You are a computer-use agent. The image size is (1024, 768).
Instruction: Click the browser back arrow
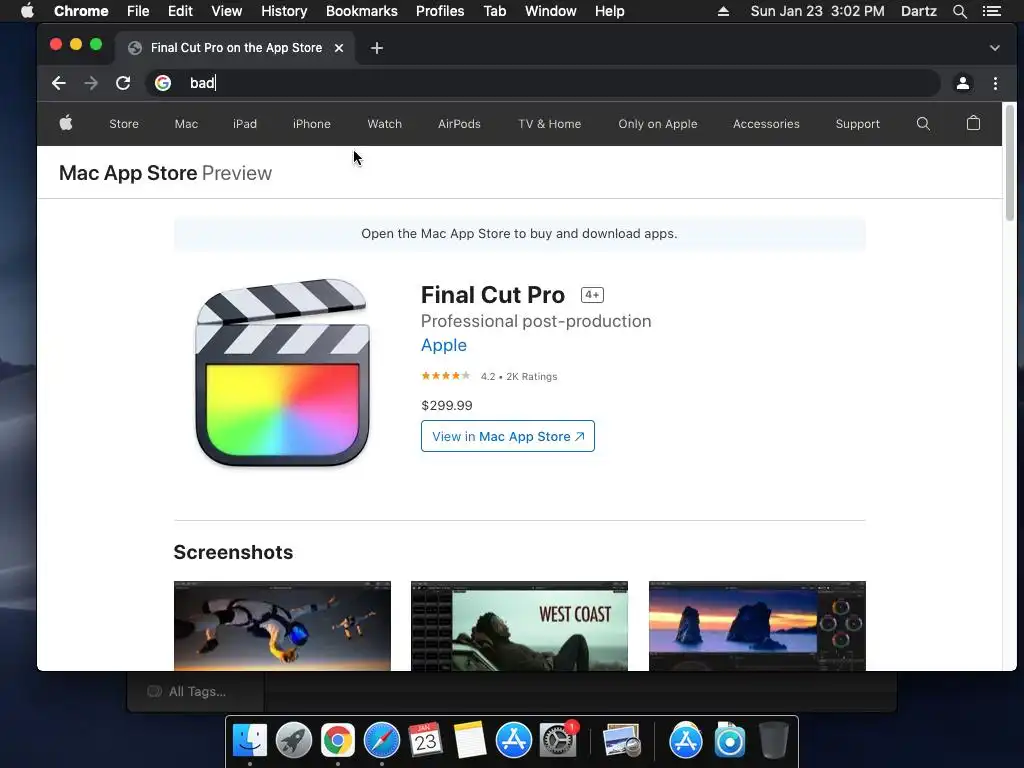click(59, 83)
